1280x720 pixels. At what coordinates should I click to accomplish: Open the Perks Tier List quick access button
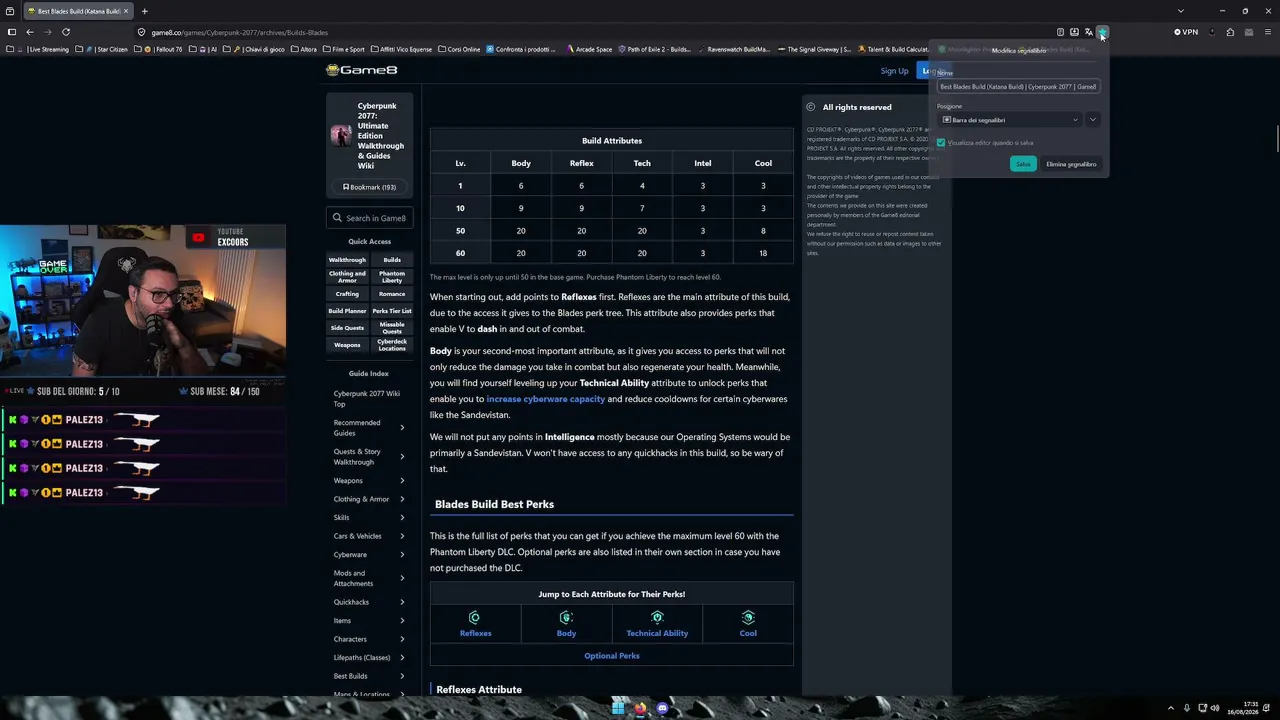pos(392,311)
